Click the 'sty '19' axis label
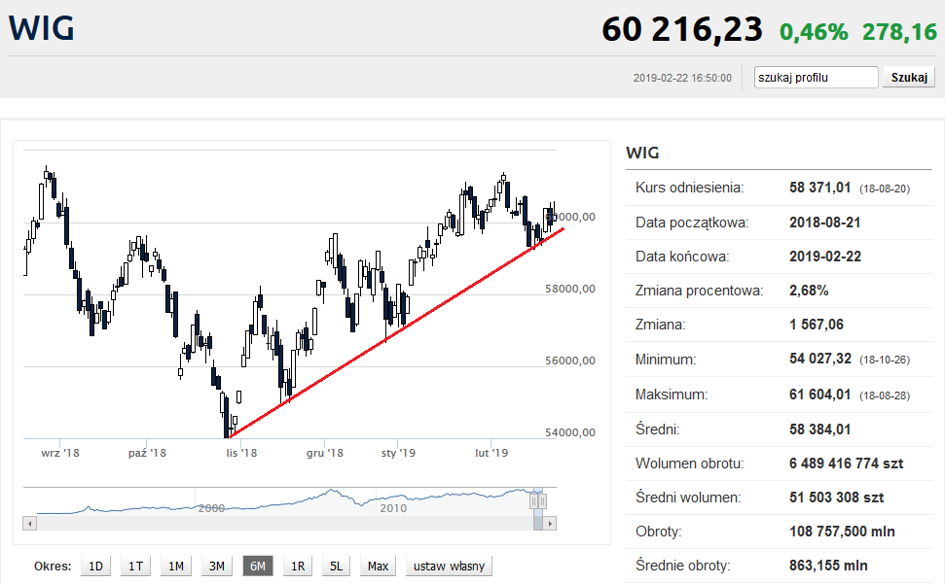945x584 pixels. (x=398, y=453)
